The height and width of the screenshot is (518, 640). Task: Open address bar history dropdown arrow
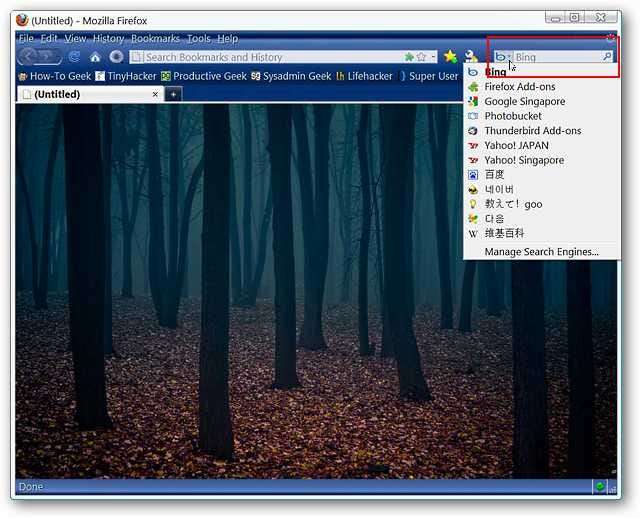(433, 57)
